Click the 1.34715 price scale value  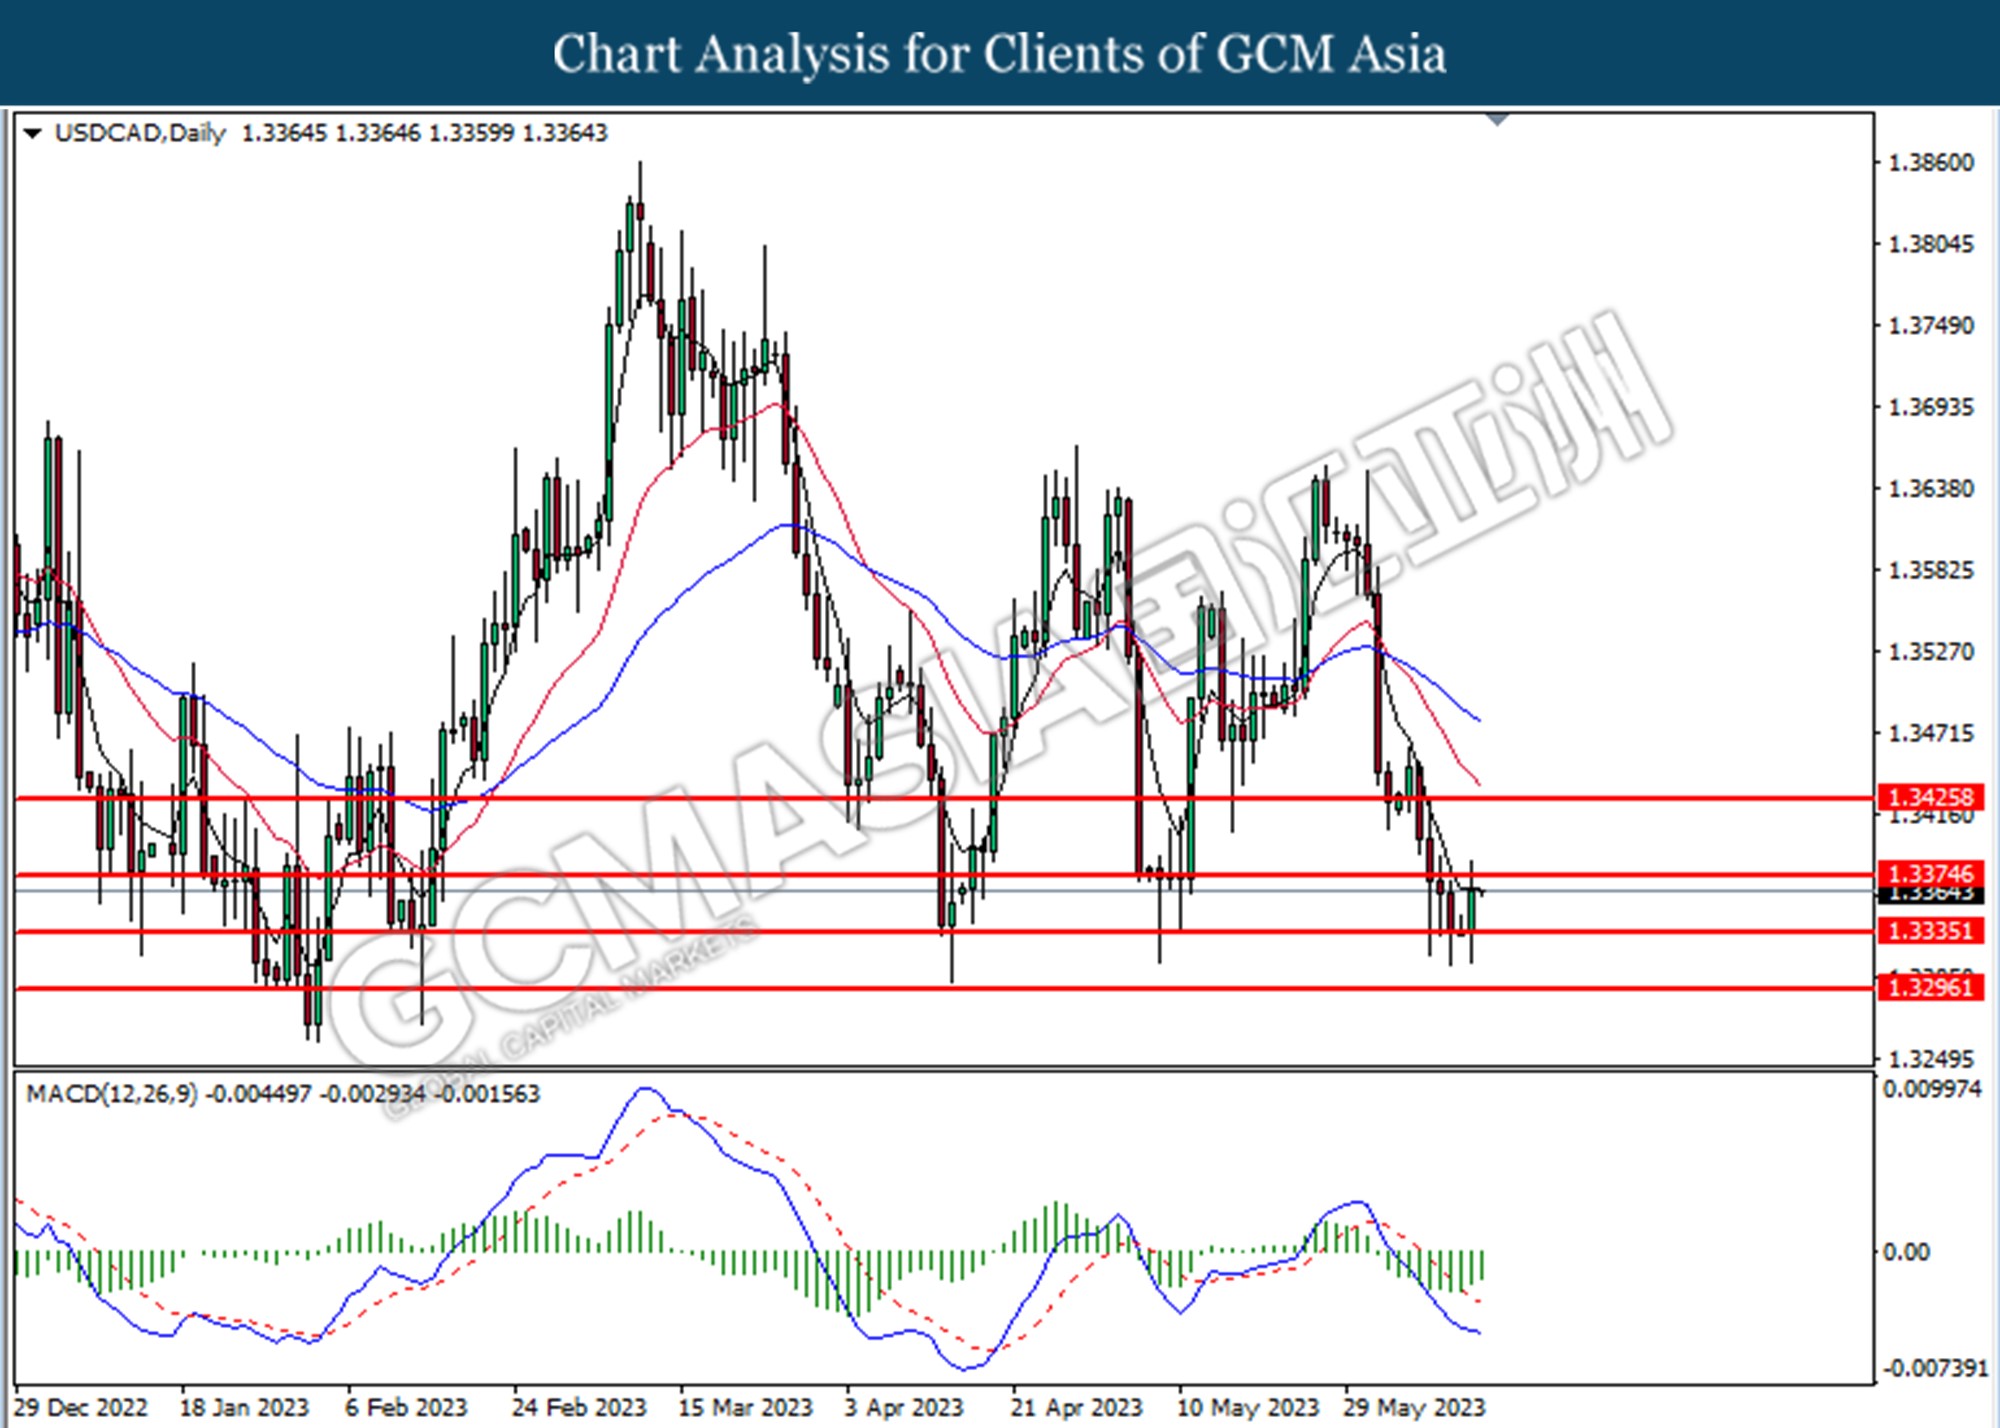[1931, 733]
